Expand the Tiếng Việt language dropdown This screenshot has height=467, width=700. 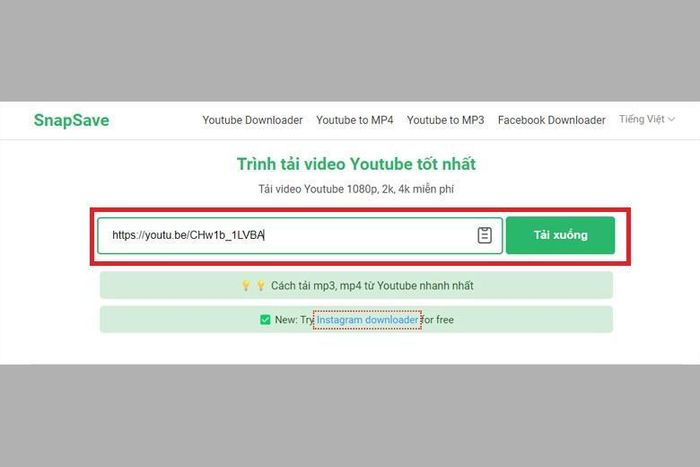click(646, 119)
